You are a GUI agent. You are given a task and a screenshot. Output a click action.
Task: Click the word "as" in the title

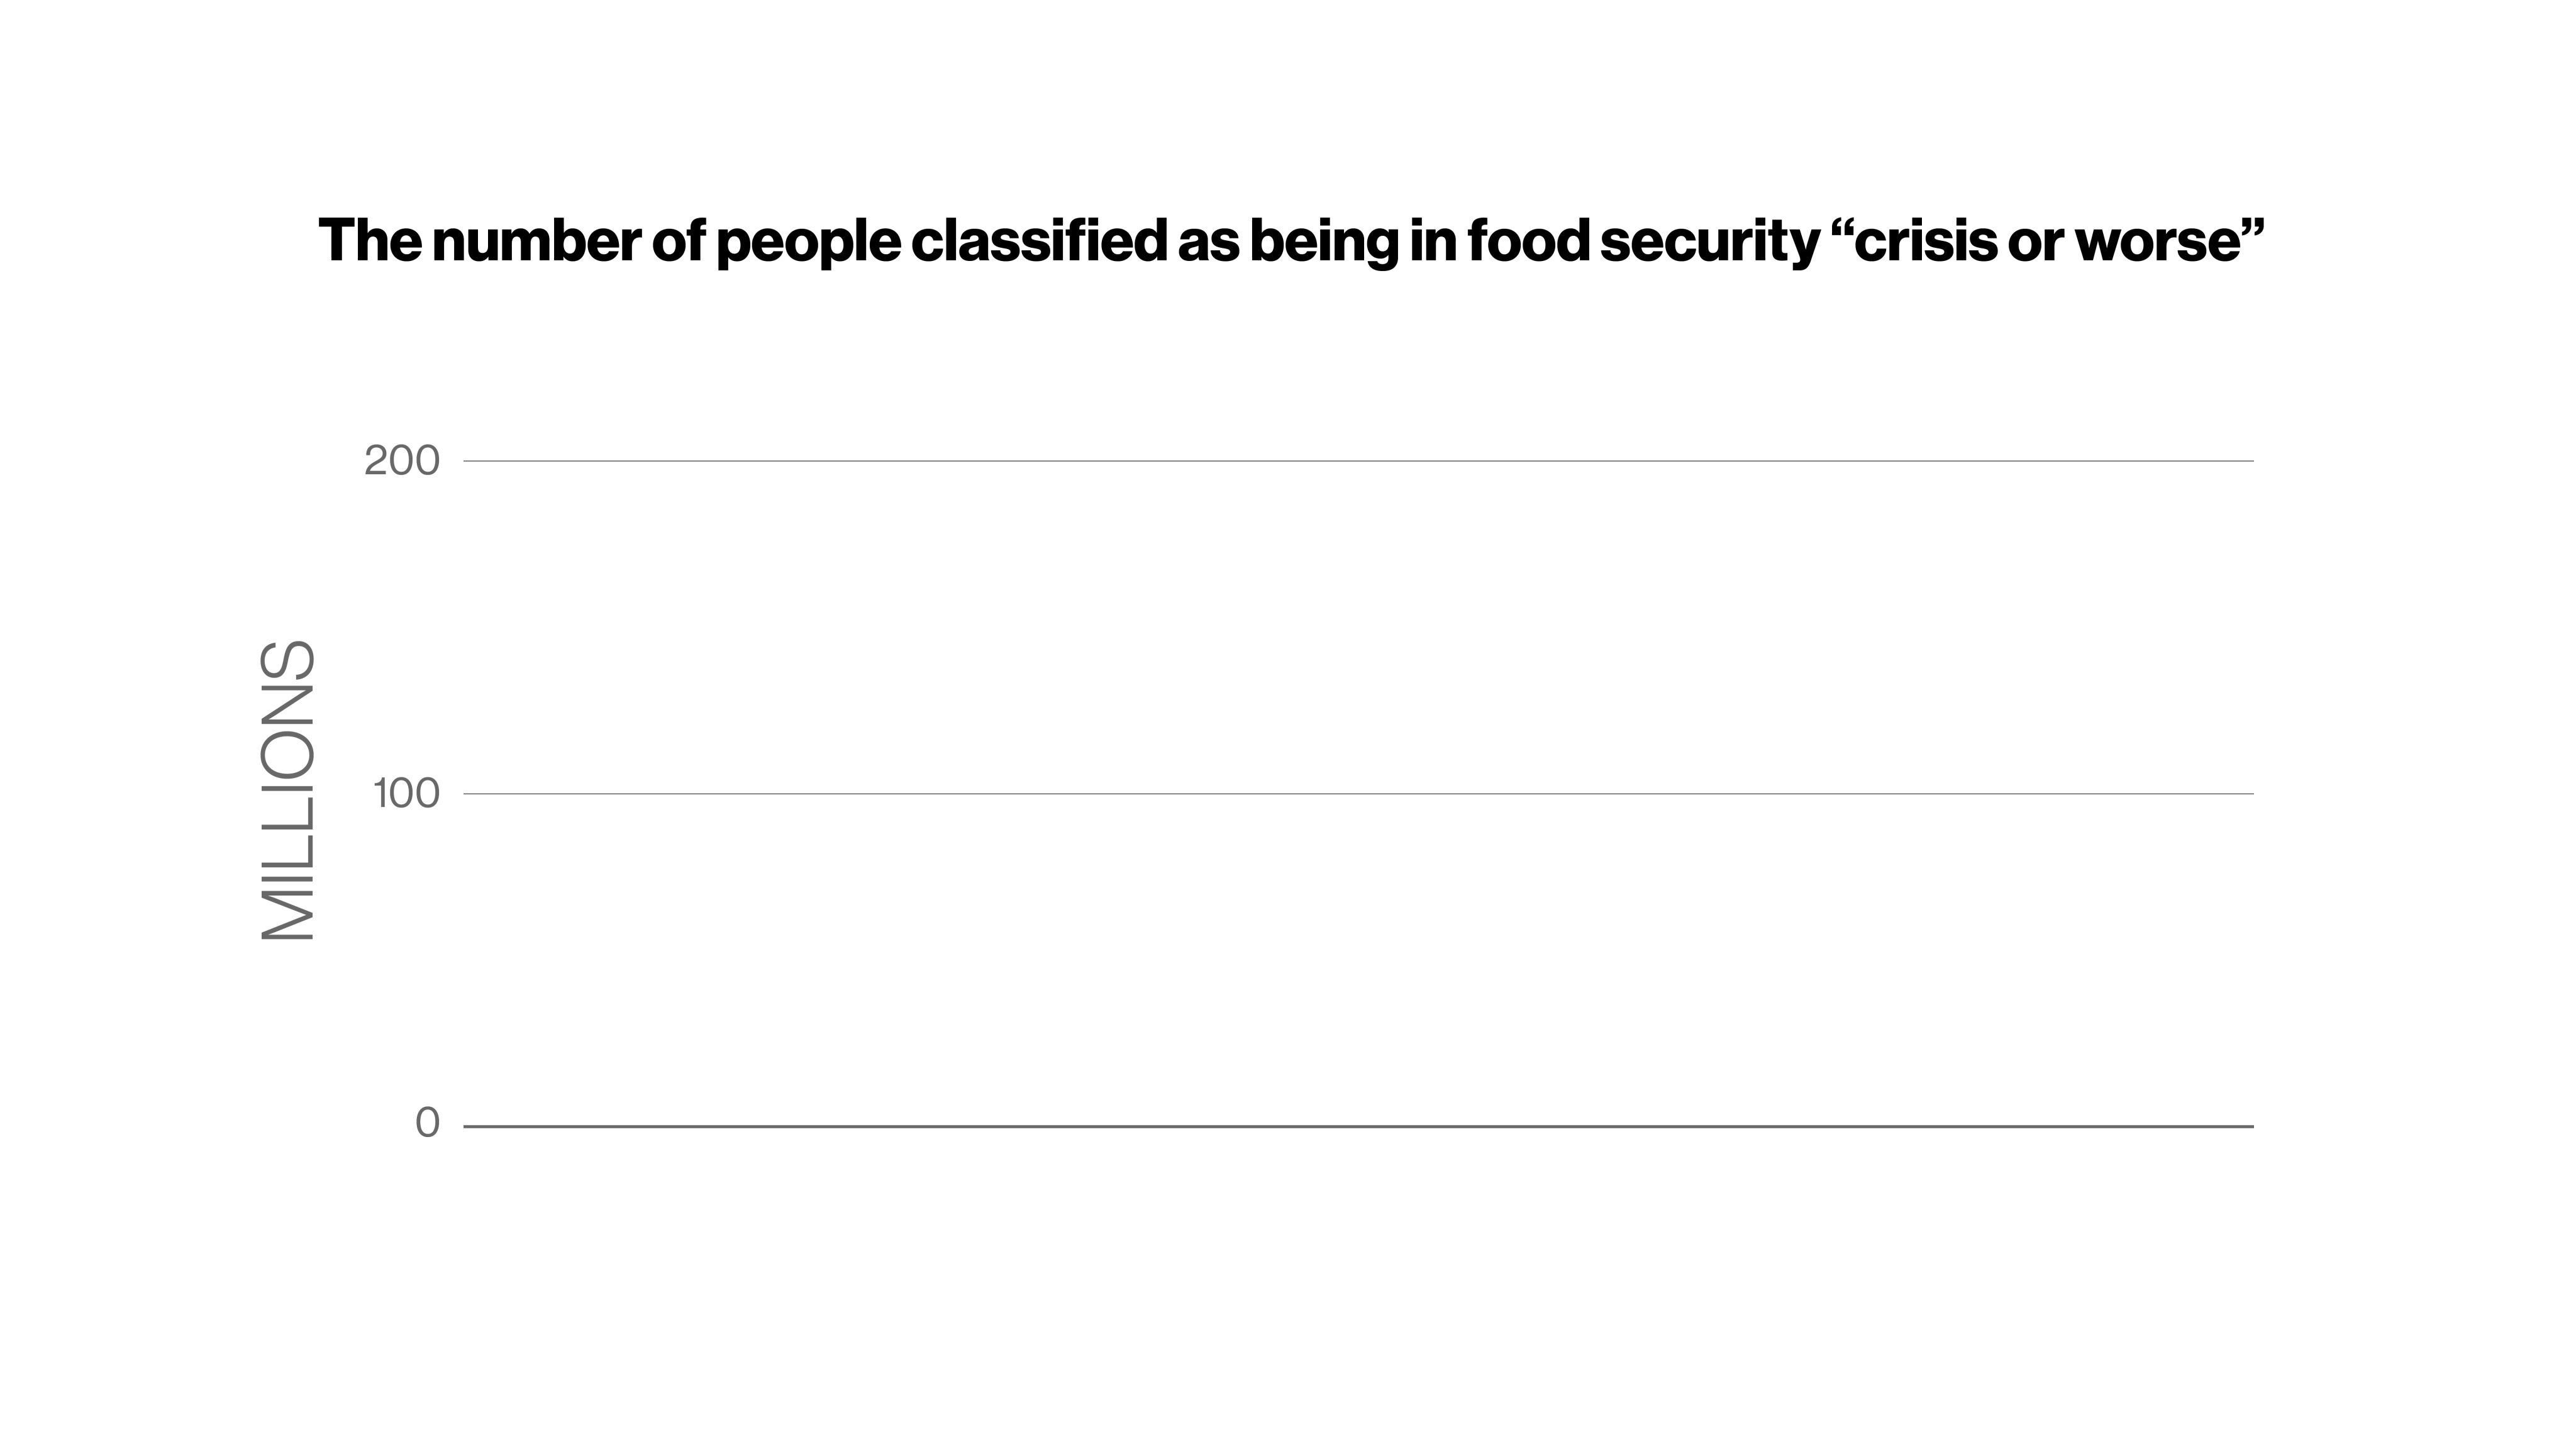coord(1208,243)
